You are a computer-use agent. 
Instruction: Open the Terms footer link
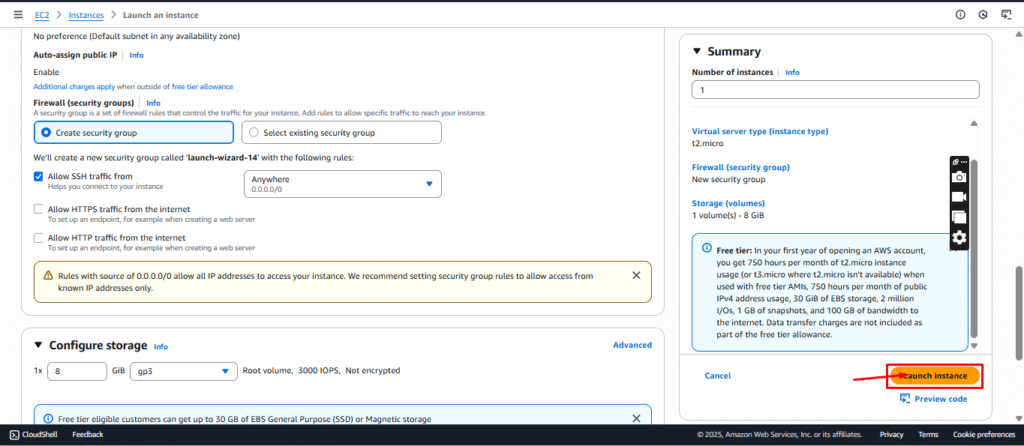point(928,434)
